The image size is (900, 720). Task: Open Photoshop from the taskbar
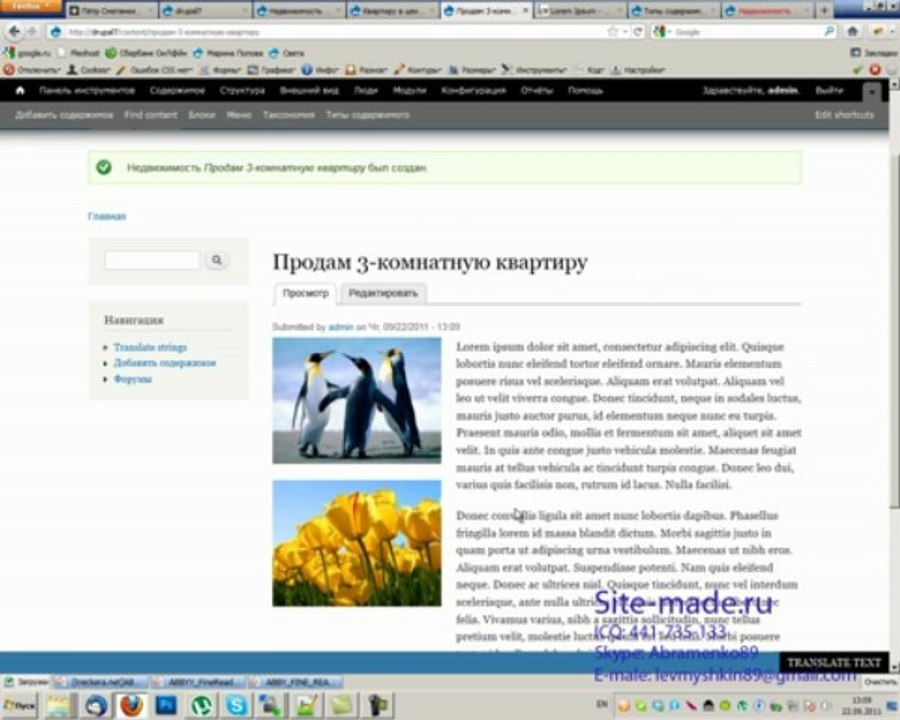tap(166, 706)
